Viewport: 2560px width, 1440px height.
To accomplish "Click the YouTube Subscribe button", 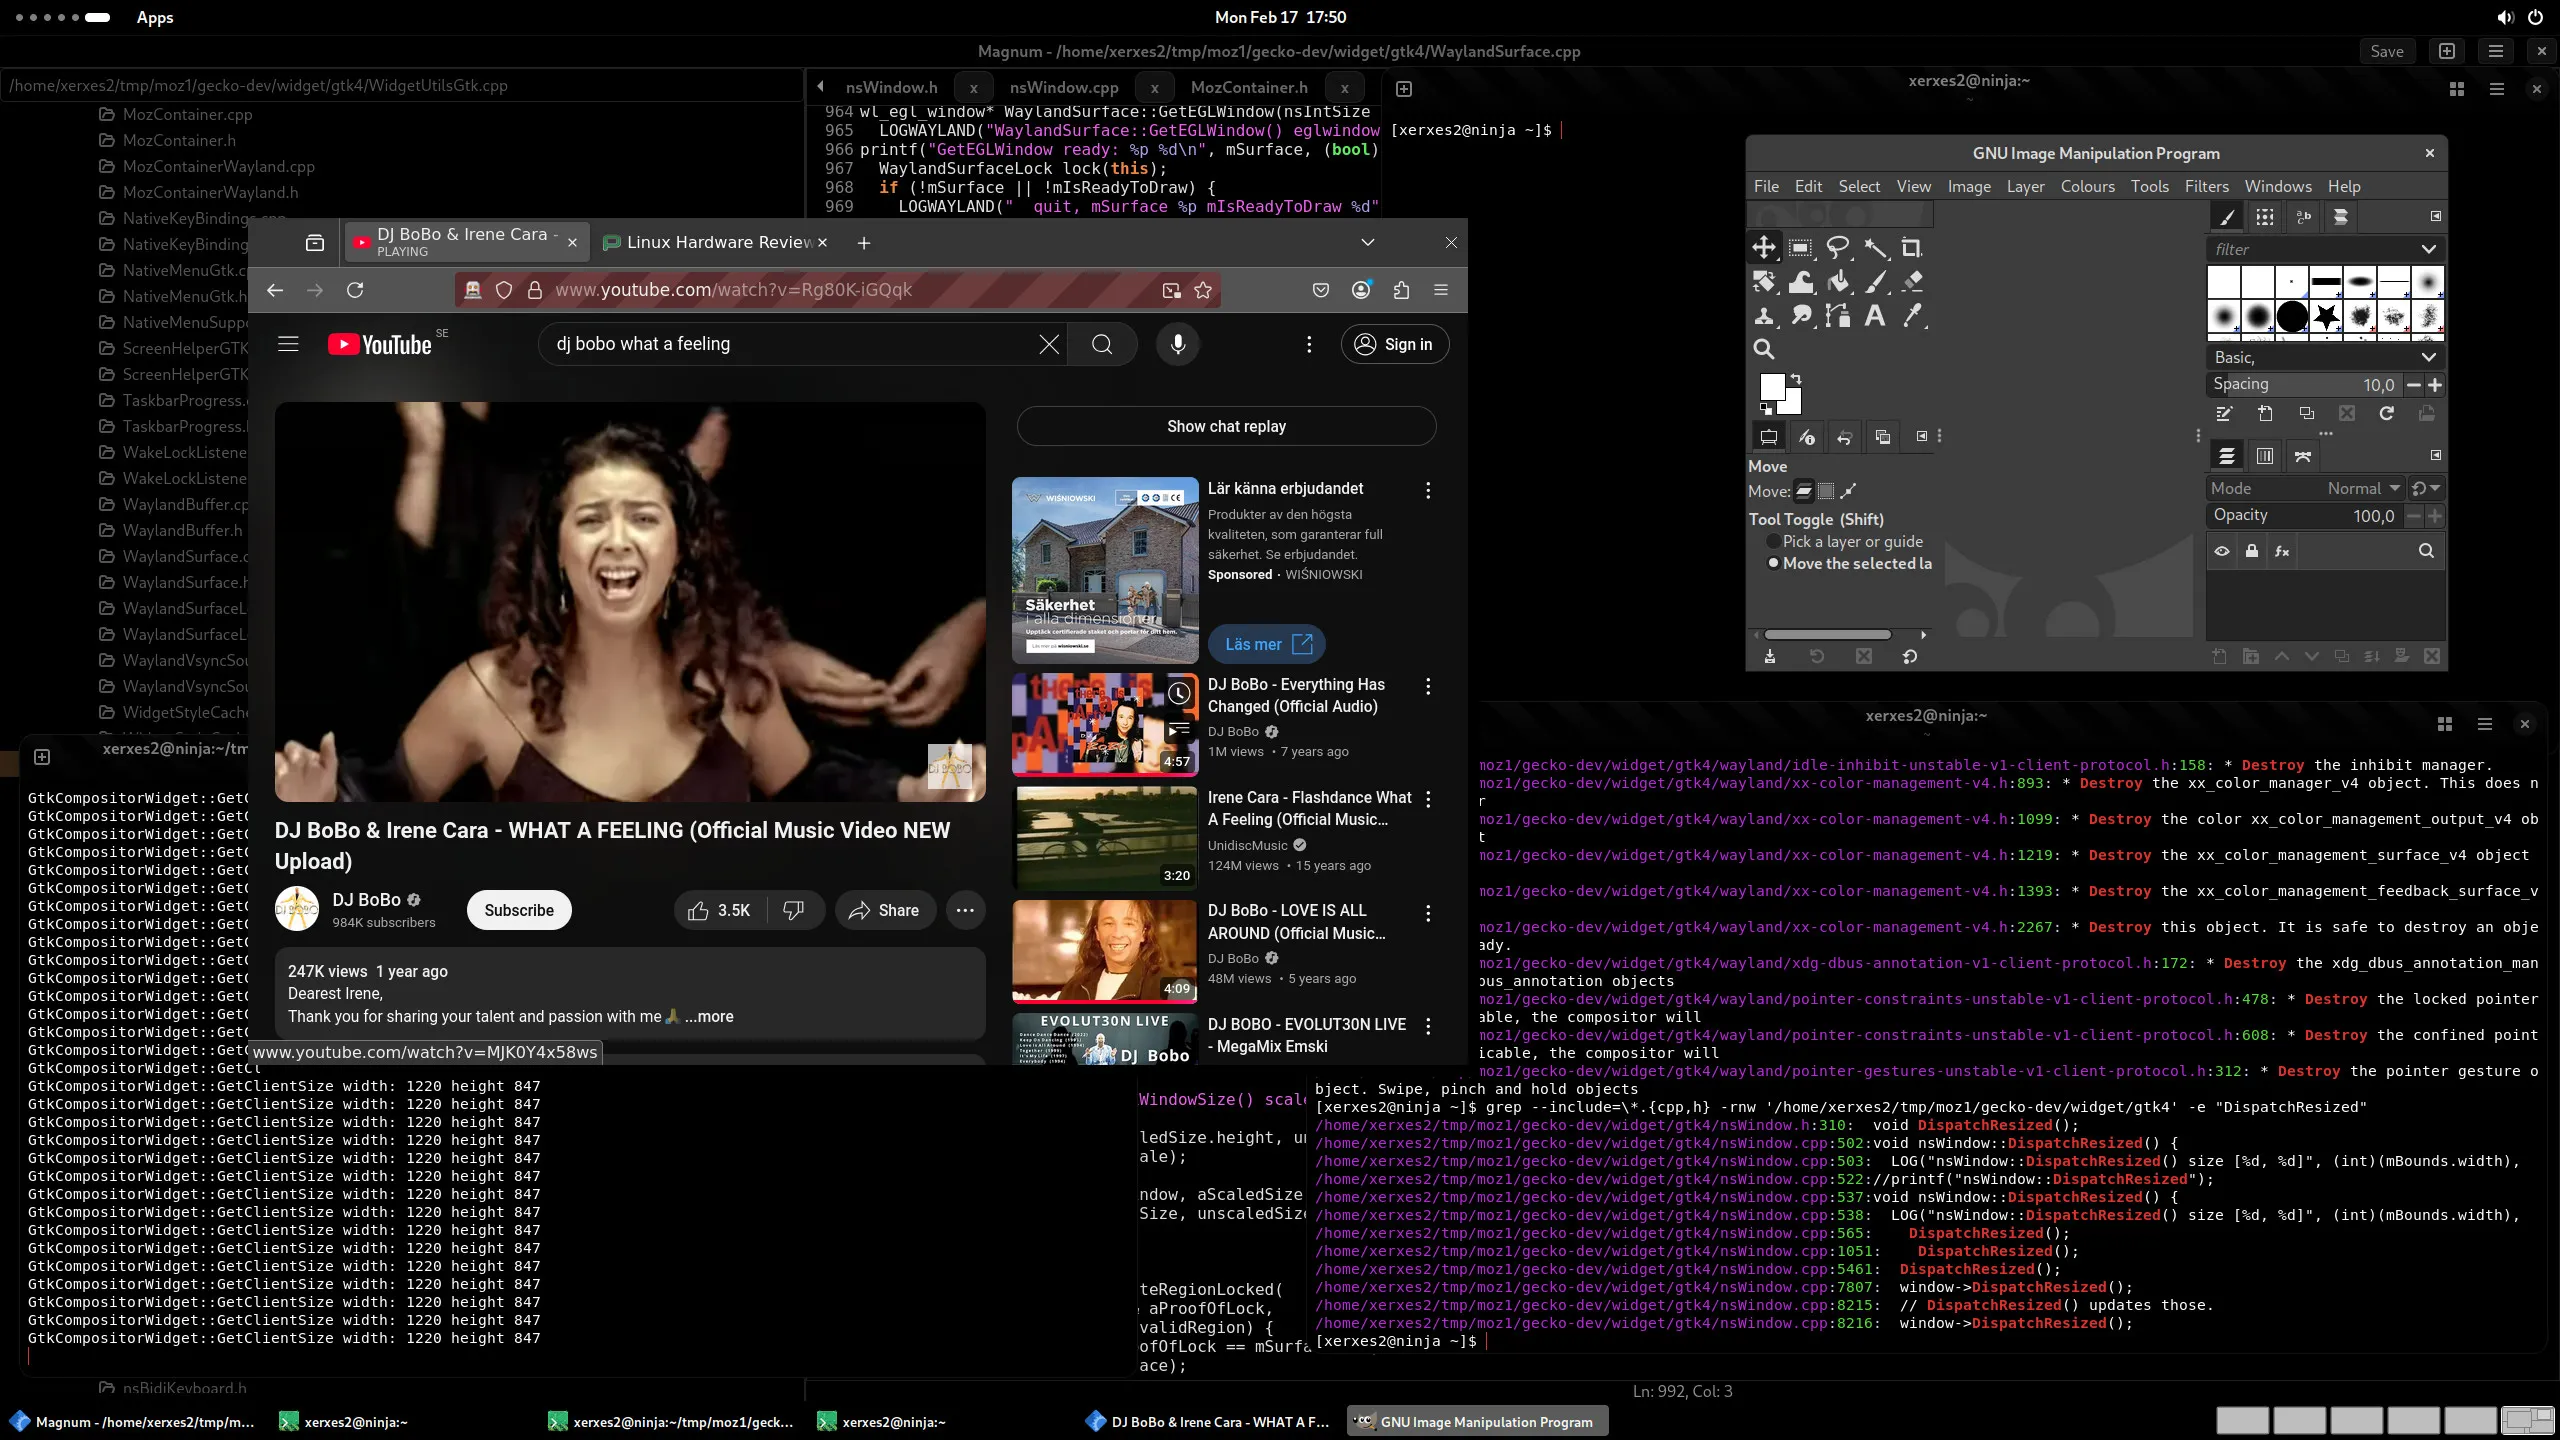I will pyautogui.click(x=519, y=910).
